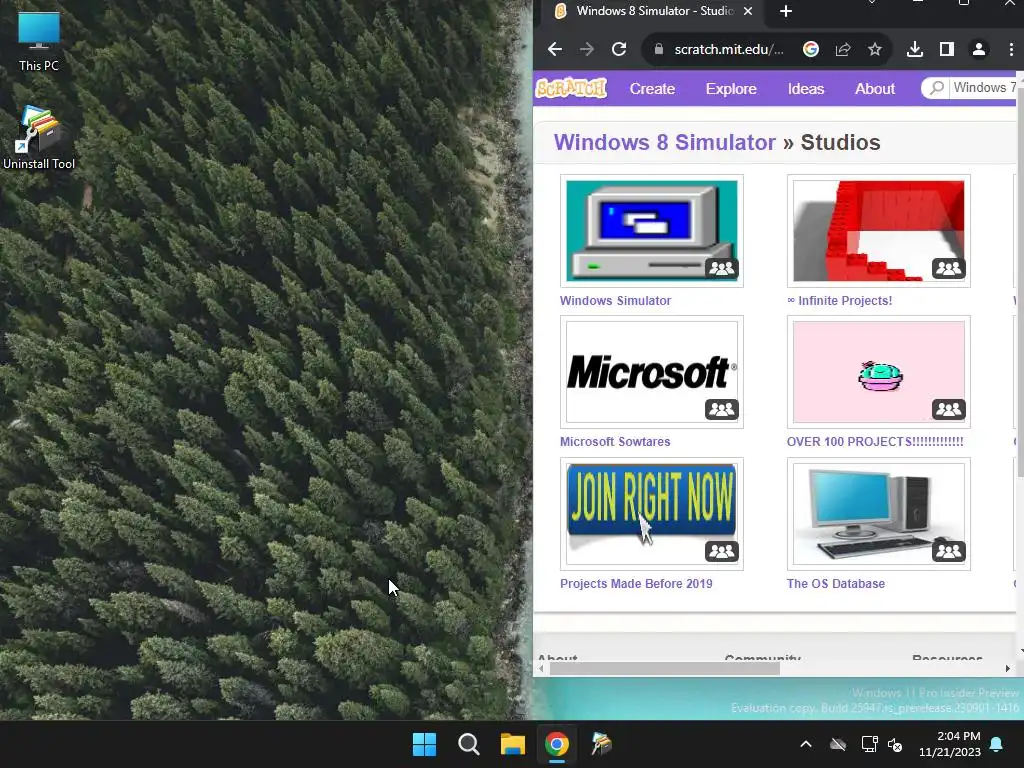Click the Chrome forward arrow
The height and width of the screenshot is (768, 1024).
586,49
